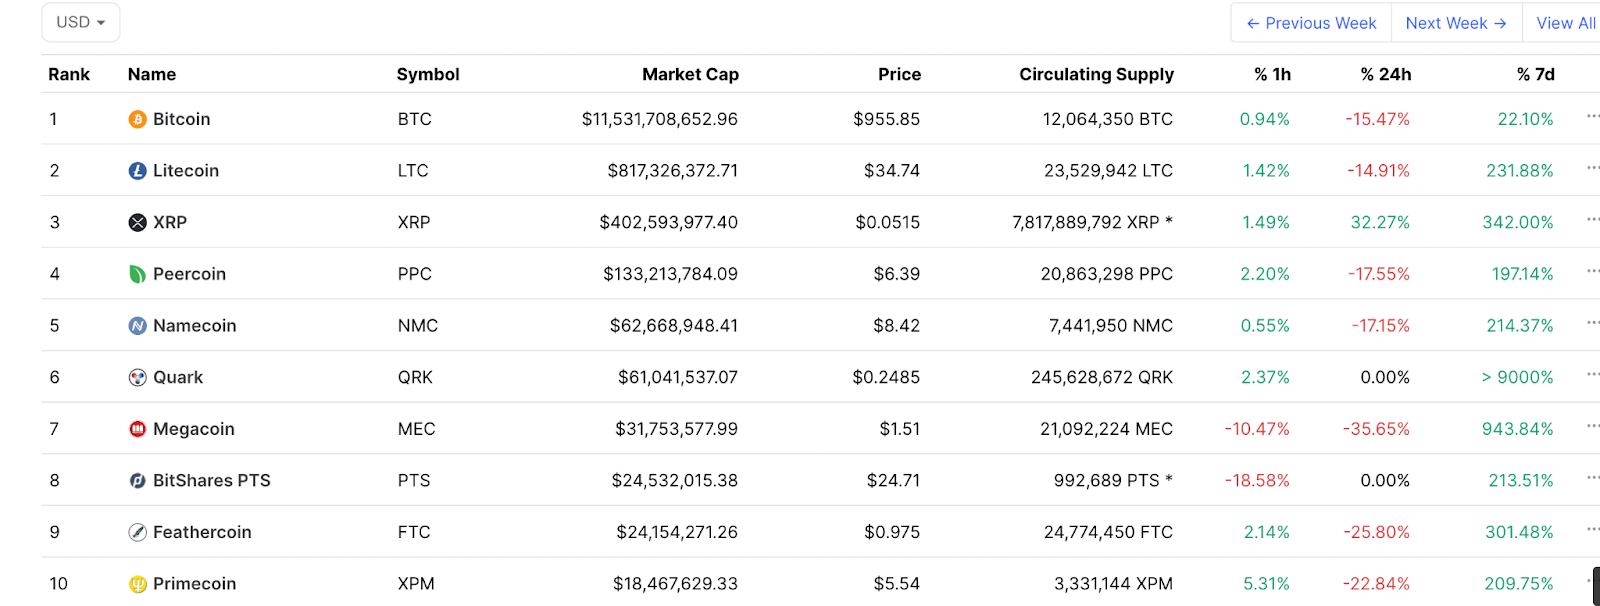Sort by Market Cap column header
This screenshot has width=1600, height=606.
click(x=690, y=74)
